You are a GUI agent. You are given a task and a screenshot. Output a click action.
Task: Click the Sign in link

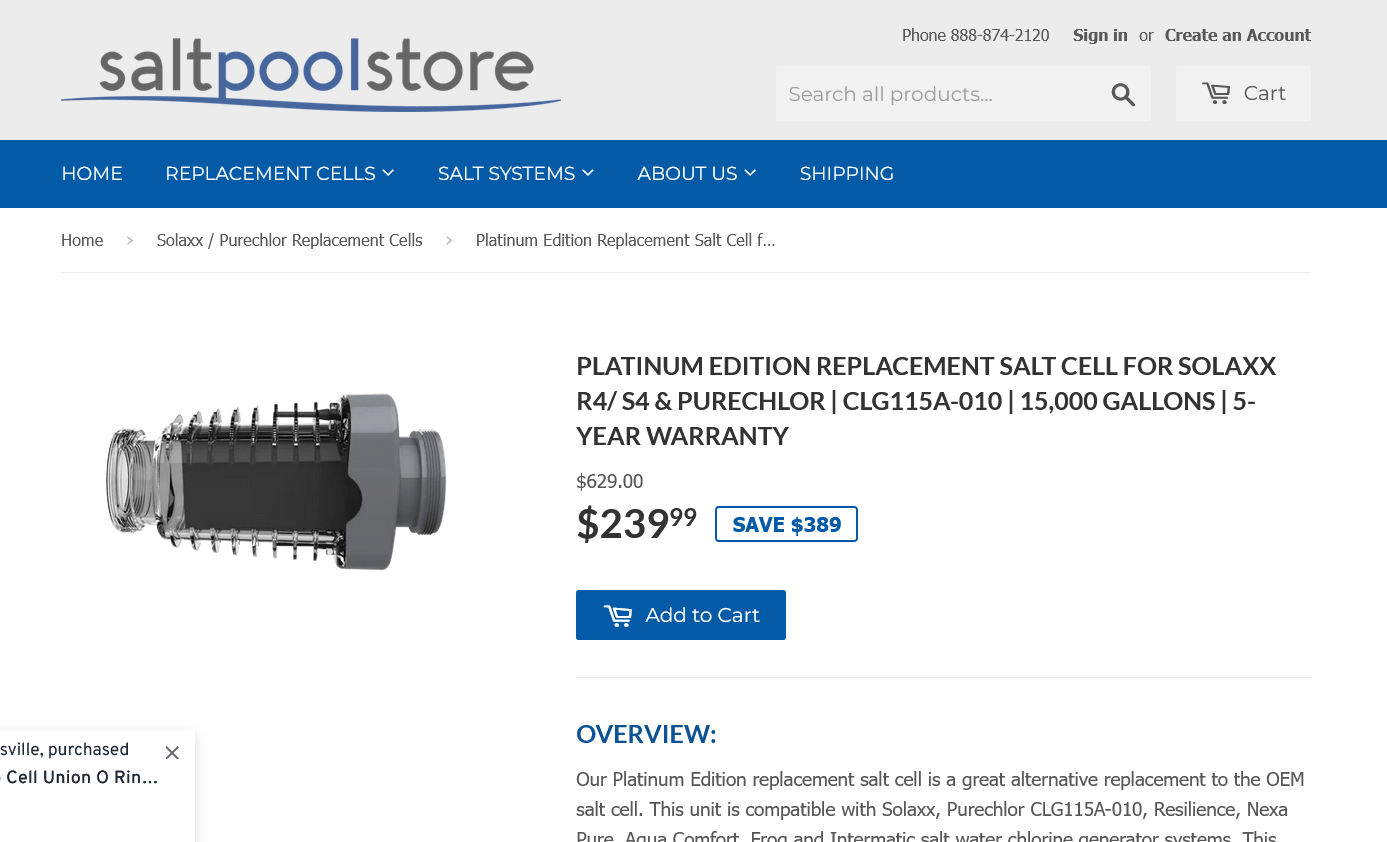pos(1100,35)
